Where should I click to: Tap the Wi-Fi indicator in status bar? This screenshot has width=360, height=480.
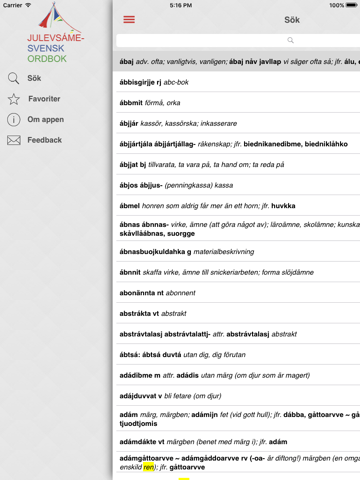tap(28, 5)
